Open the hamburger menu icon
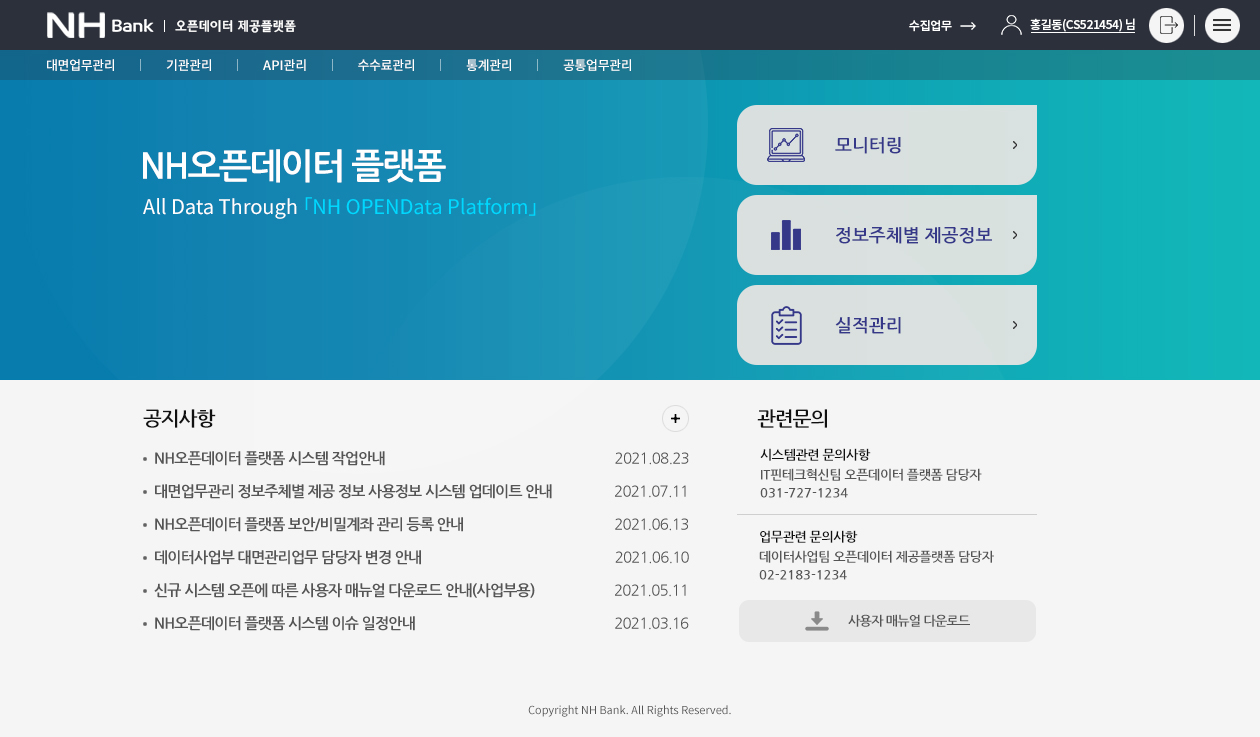The height and width of the screenshot is (737, 1260). coord(1222,25)
